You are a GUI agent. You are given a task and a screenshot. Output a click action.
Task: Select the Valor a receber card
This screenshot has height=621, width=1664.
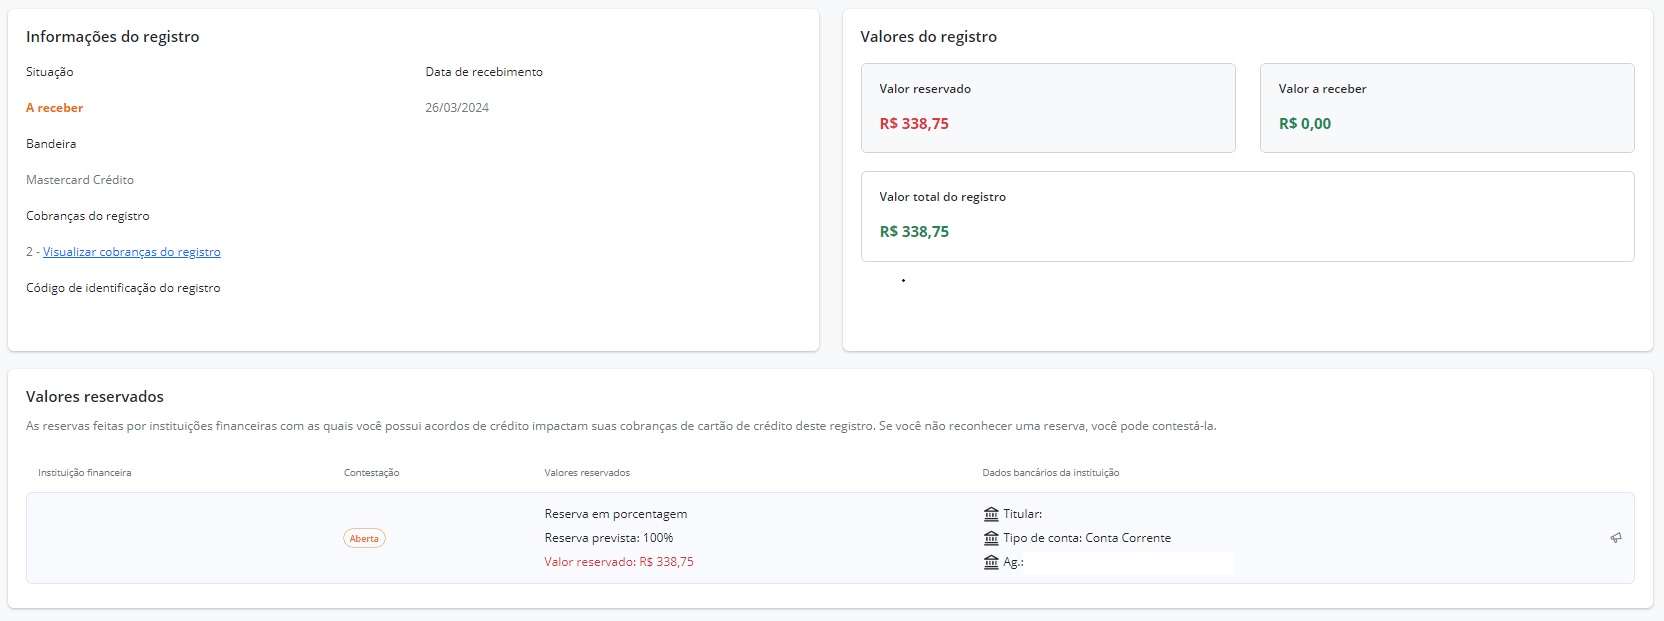point(1447,108)
